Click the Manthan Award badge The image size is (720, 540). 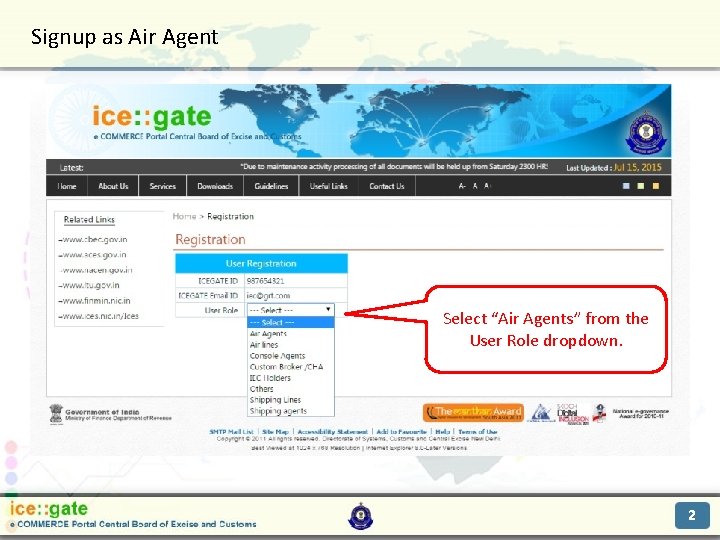[x=473, y=412]
